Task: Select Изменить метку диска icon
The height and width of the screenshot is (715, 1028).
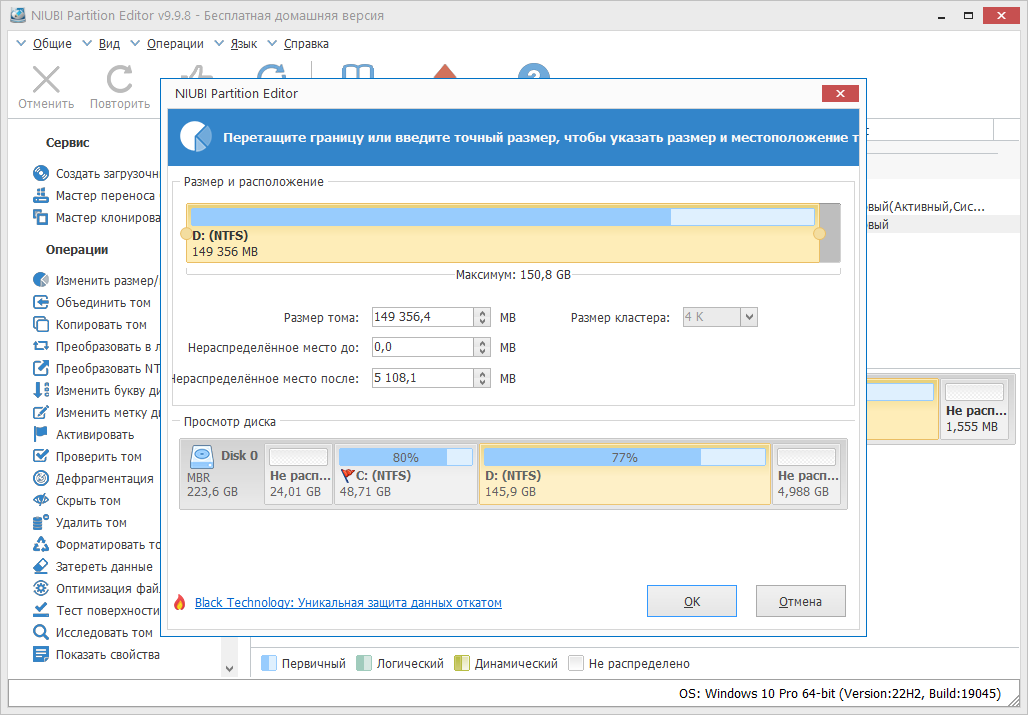Action: coord(41,412)
